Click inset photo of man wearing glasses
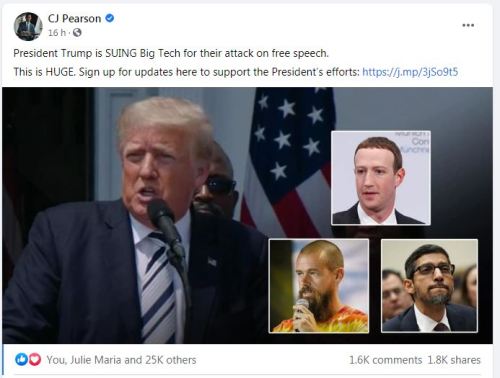 (429, 286)
